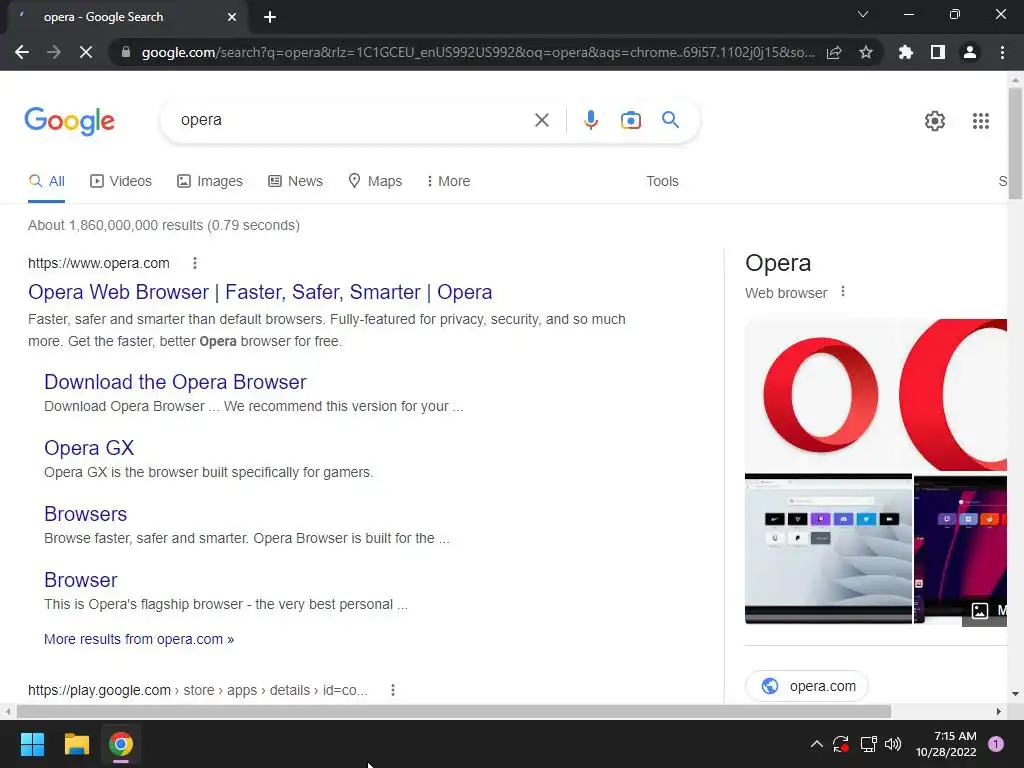Close the opera Google Search tab
The height and width of the screenshot is (768, 1024).
232,17
